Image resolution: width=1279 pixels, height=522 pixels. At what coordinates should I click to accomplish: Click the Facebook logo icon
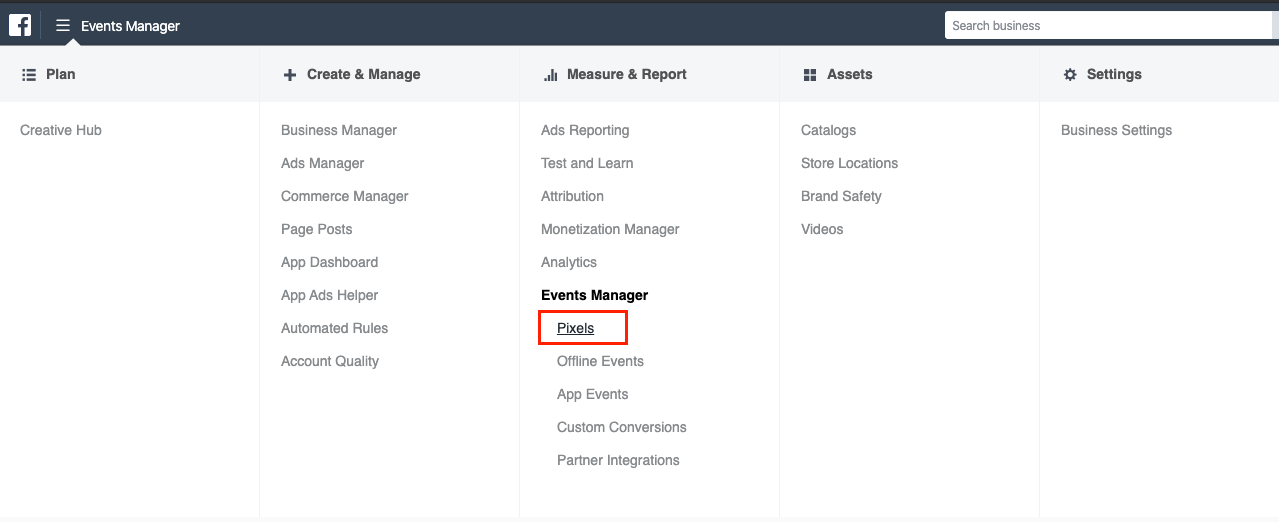tap(20, 25)
